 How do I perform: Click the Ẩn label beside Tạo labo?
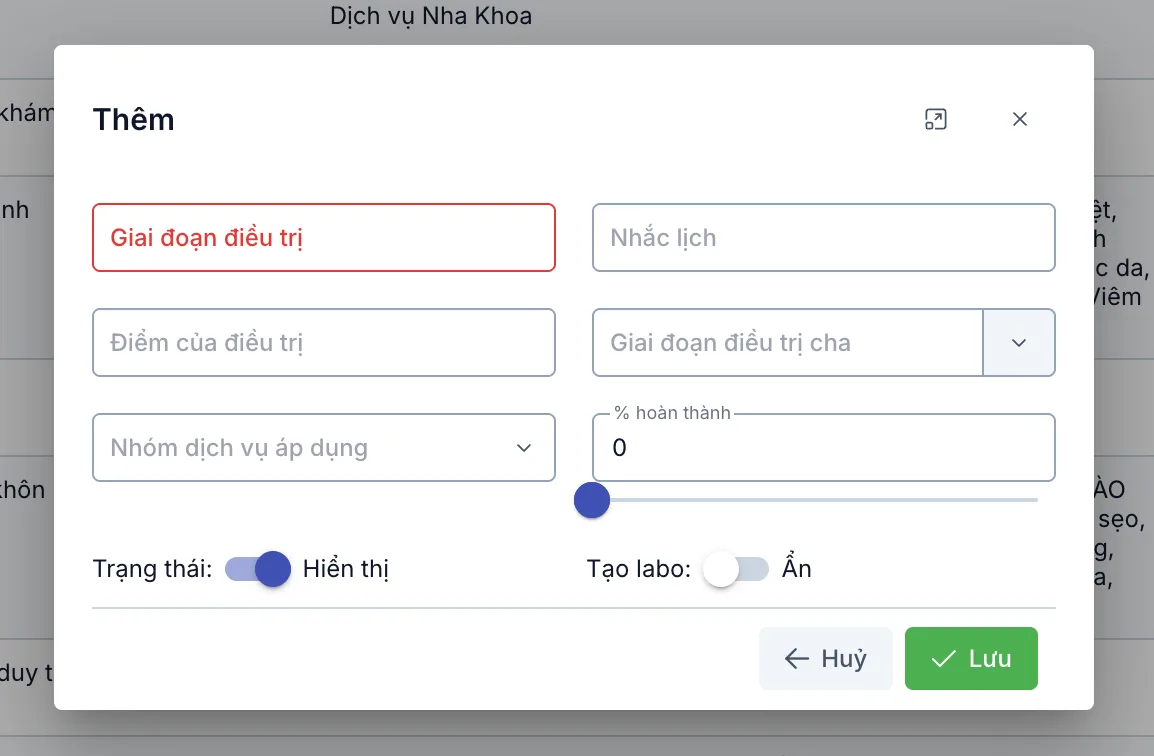[797, 568]
